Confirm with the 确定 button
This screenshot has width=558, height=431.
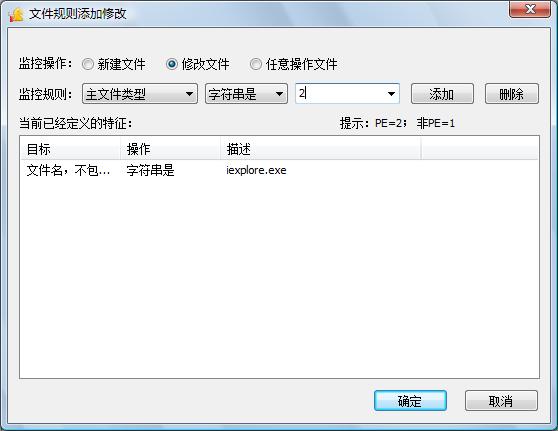click(410, 401)
